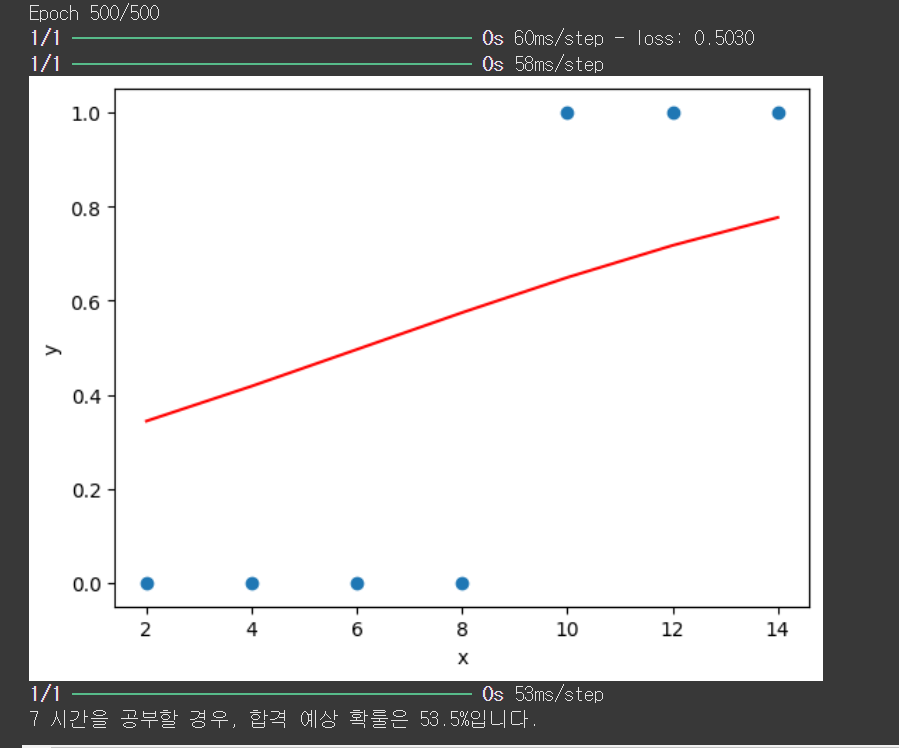Click the blue data point at x=6

[357, 583]
